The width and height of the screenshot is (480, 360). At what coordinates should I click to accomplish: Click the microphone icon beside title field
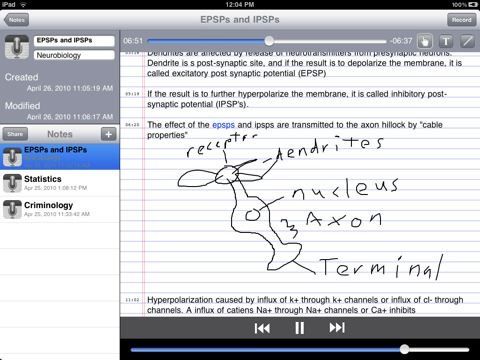[x=17, y=47]
